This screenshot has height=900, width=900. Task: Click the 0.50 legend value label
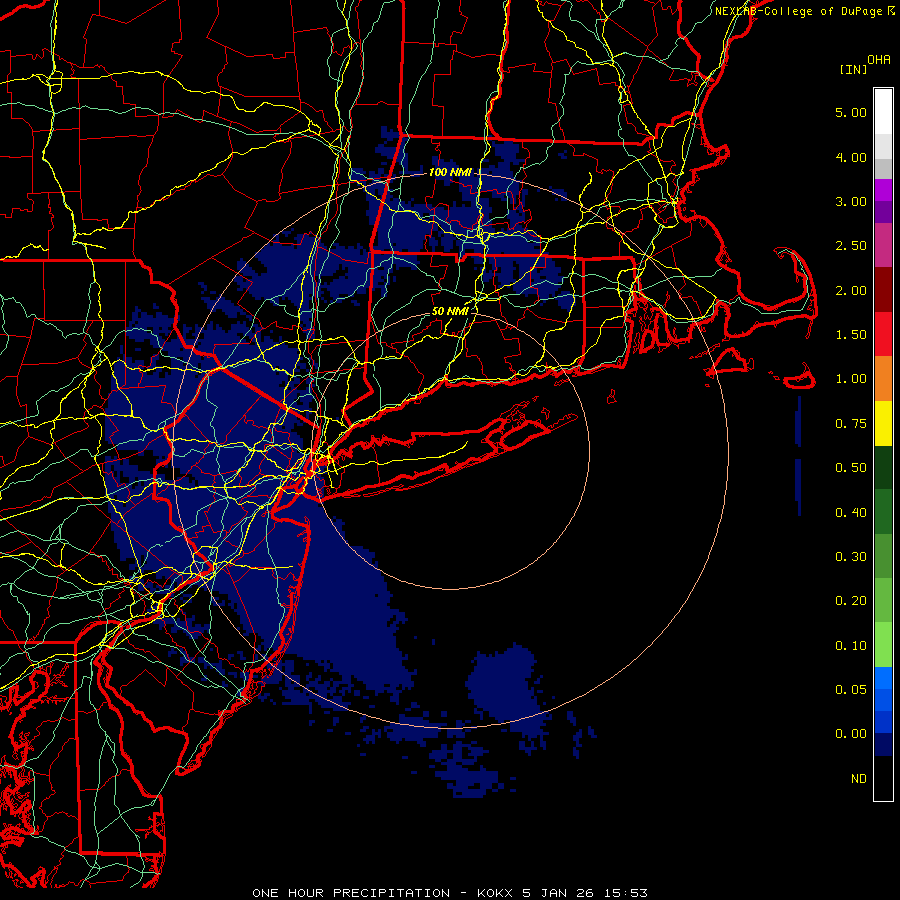pos(851,467)
